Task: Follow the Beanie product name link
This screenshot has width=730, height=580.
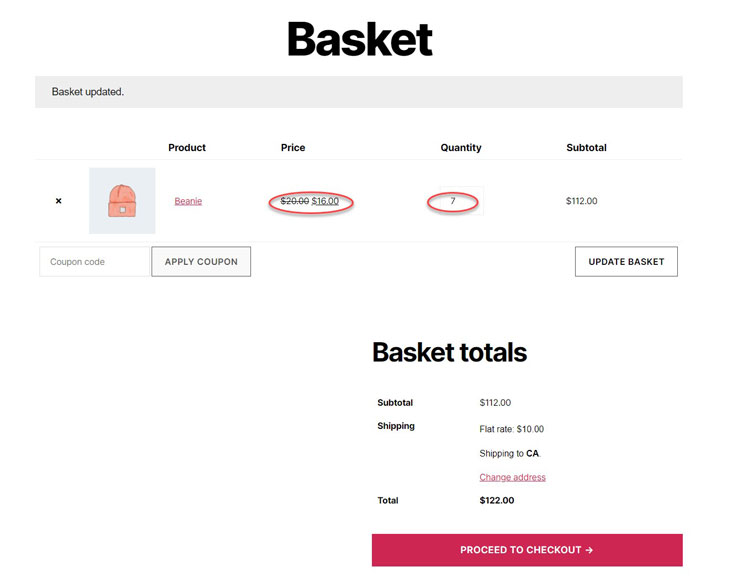Action: pyautogui.click(x=188, y=201)
